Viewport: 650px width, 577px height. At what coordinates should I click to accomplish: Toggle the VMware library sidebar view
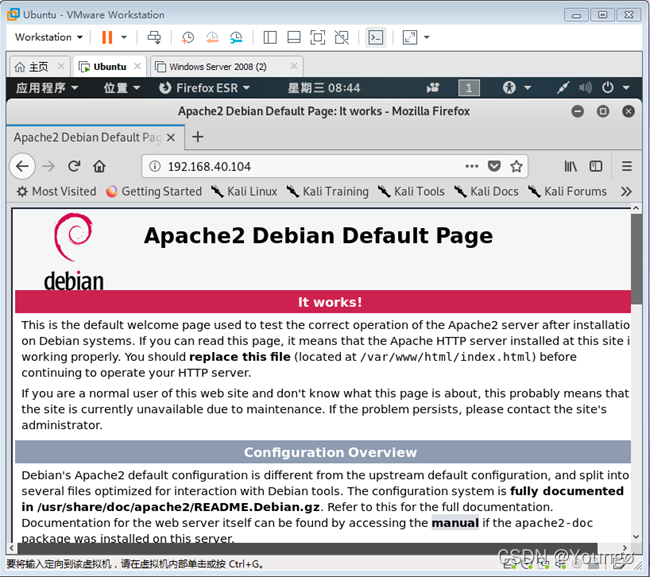[x=270, y=38]
